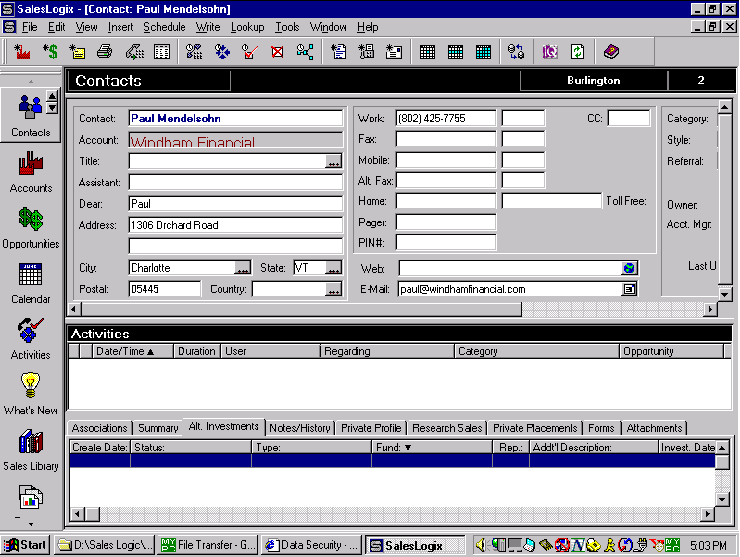Open the Accounts view in sidebar
The height and width of the screenshot is (557, 740).
click(31, 172)
